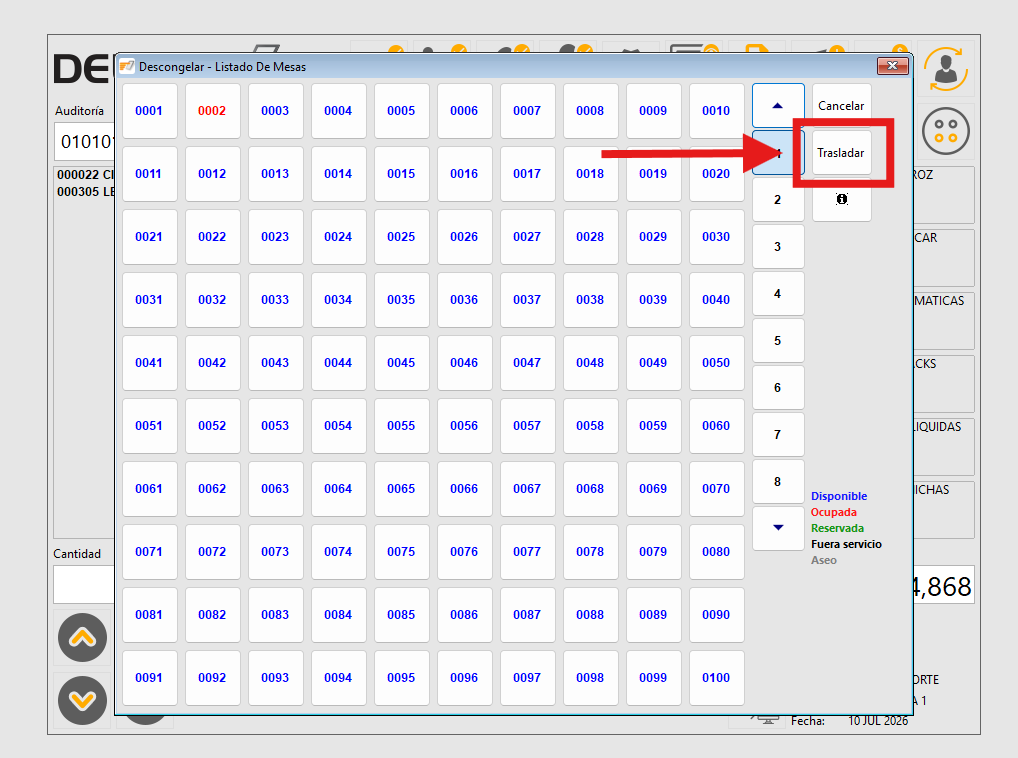Select occupied table 0002
The width and height of the screenshot is (1018, 758).
(212, 111)
